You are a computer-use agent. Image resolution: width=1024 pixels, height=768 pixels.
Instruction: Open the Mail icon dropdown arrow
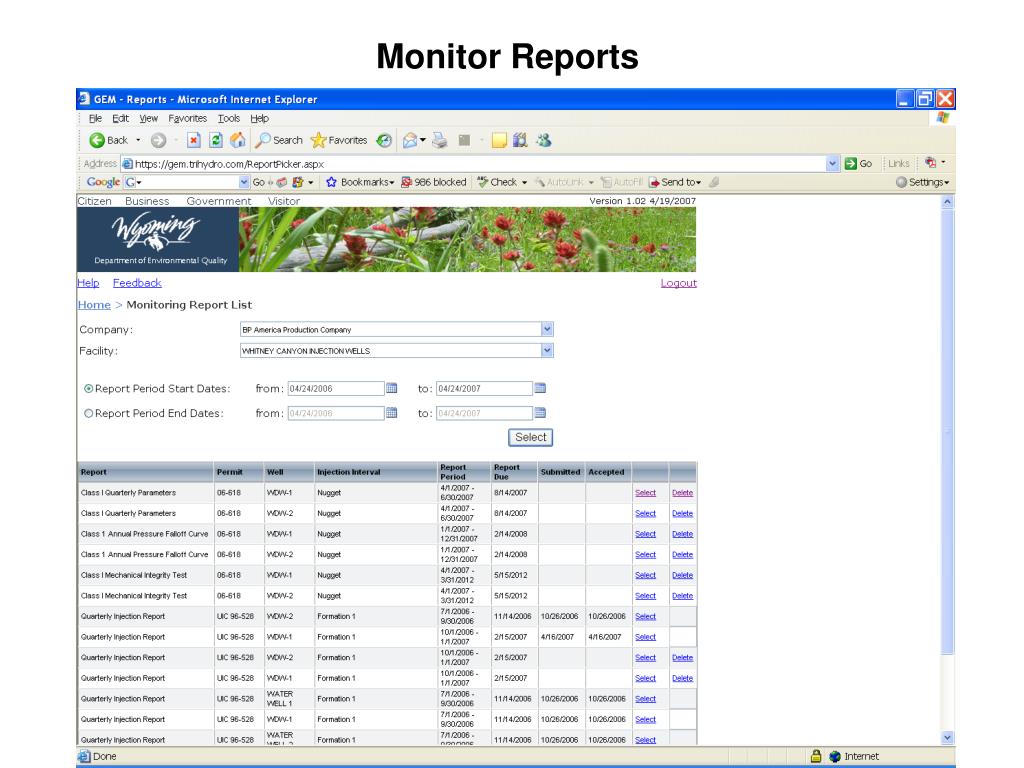423,140
